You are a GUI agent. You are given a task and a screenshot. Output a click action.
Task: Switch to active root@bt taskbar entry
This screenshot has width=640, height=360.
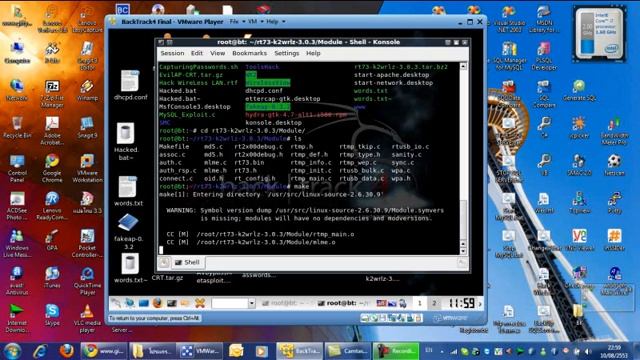[343, 303]
